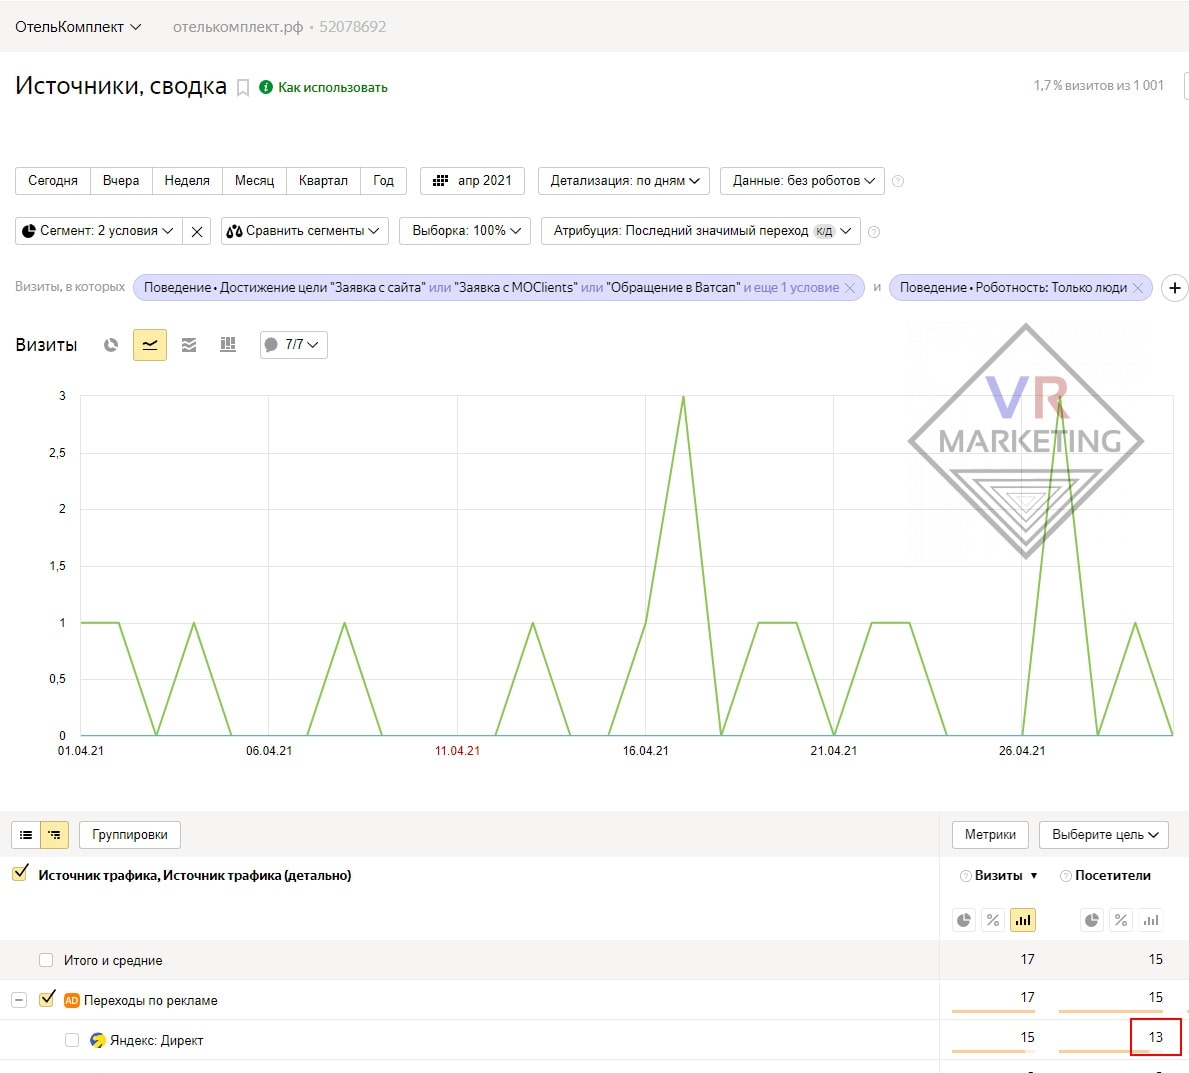The image size is (1189, 1073).
Task: Click the Яндекс: Директ row label
Action: point(157,1041)
